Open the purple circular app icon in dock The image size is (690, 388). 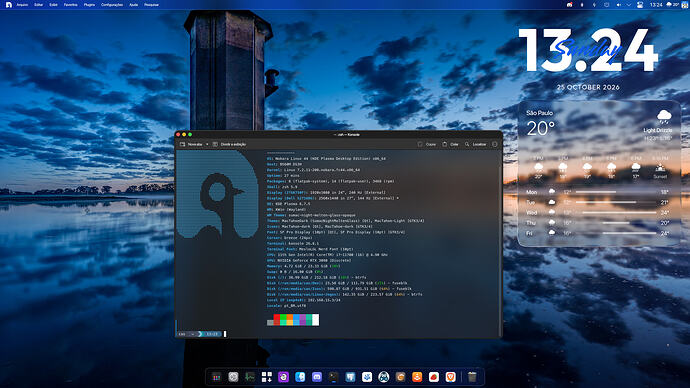point(283,377)
